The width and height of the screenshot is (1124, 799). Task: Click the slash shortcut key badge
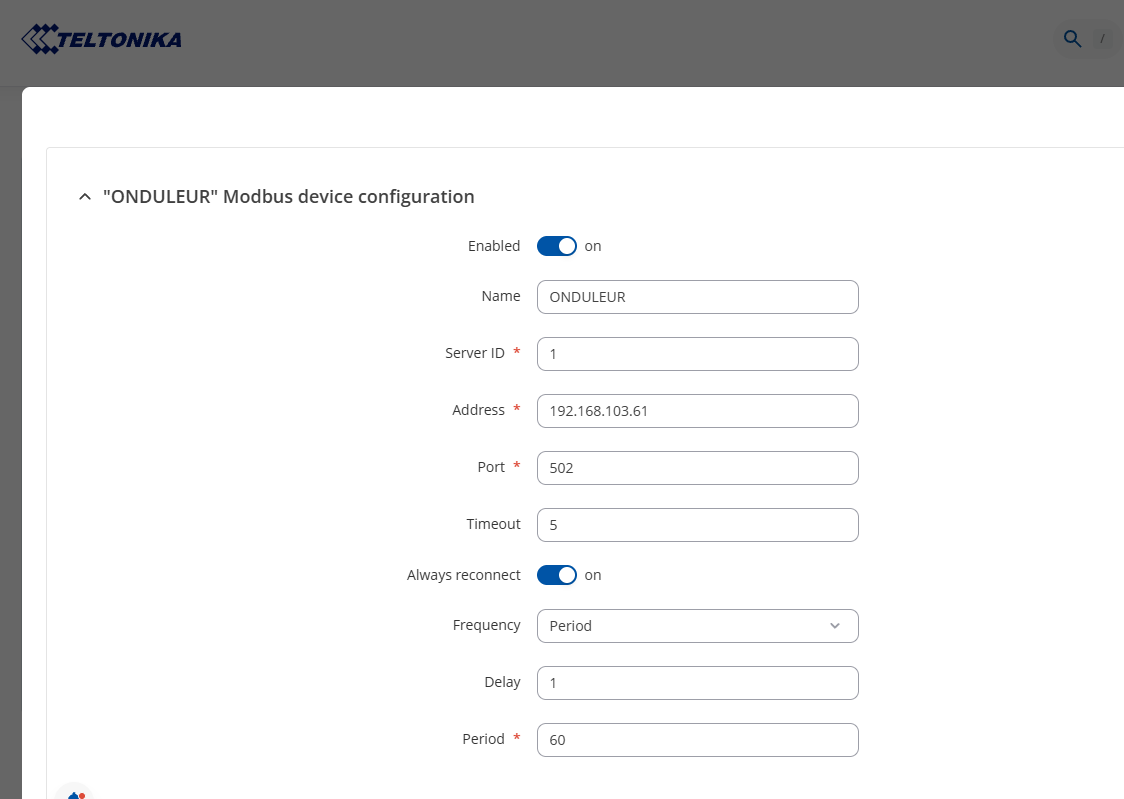coord(1102,39)
